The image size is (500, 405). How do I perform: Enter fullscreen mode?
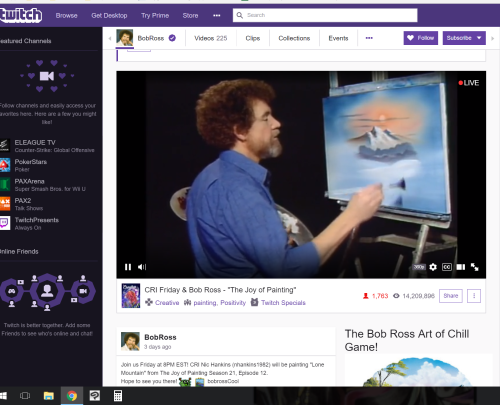475,267
